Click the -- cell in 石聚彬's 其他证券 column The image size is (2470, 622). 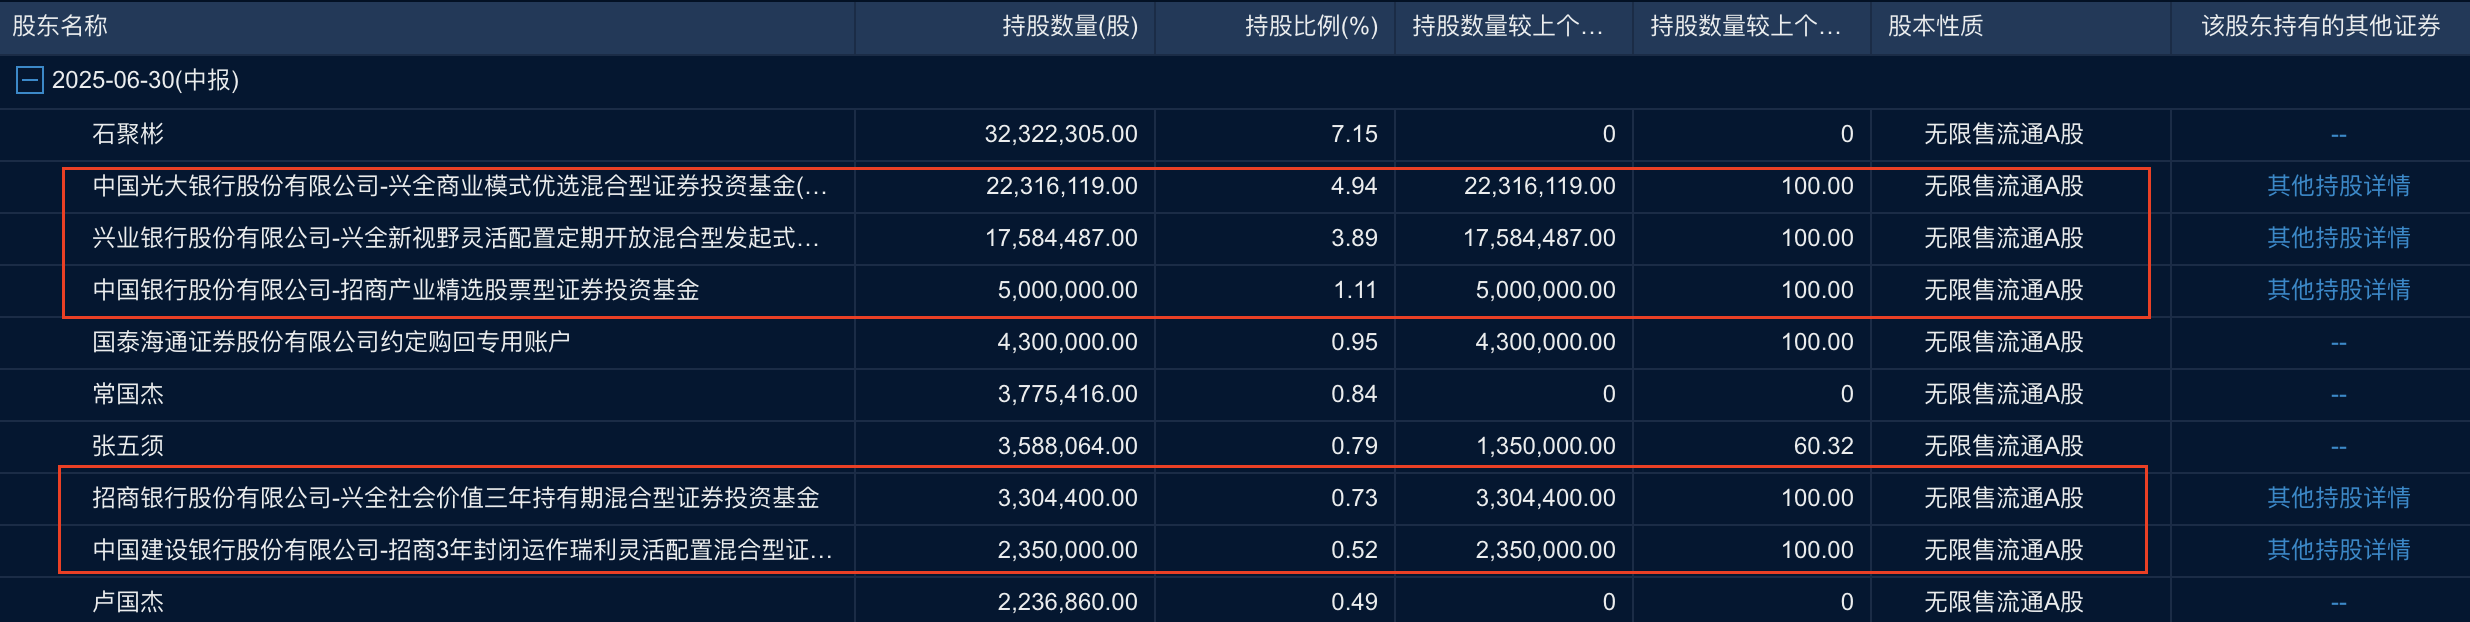tap(2337, 134)
